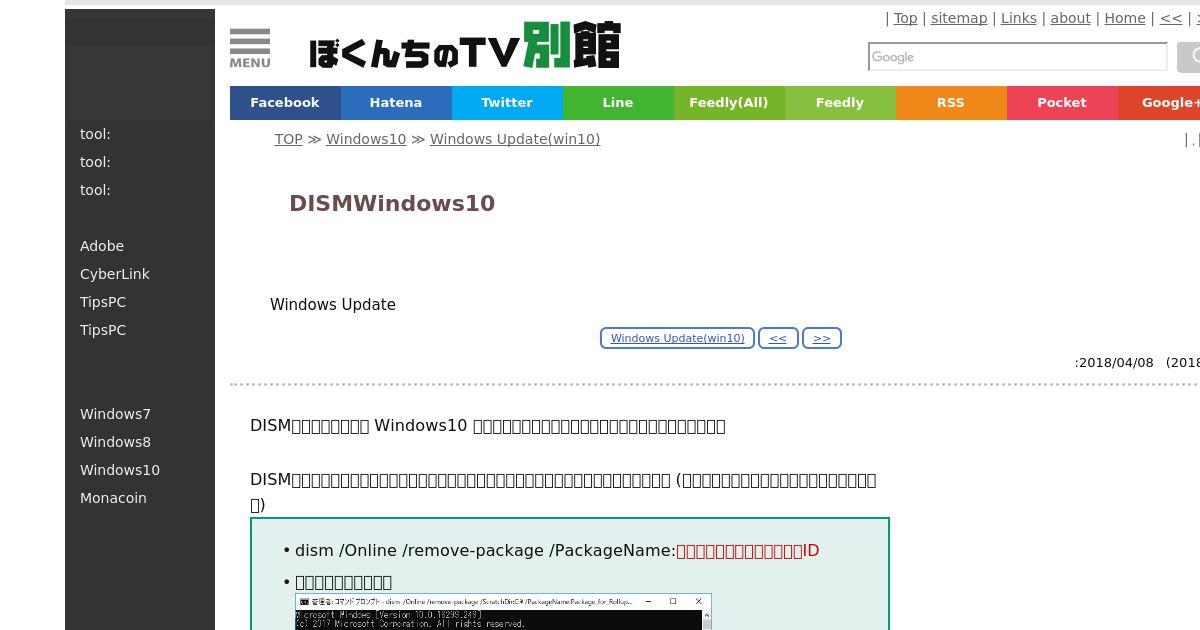Open the Windows8 sidebar category
1200x630 pixels.
[x=115, y=442]
